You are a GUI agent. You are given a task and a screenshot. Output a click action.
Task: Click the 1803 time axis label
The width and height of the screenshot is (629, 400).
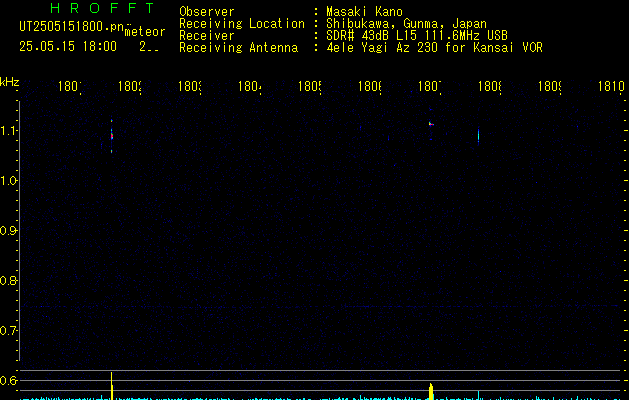189,86
